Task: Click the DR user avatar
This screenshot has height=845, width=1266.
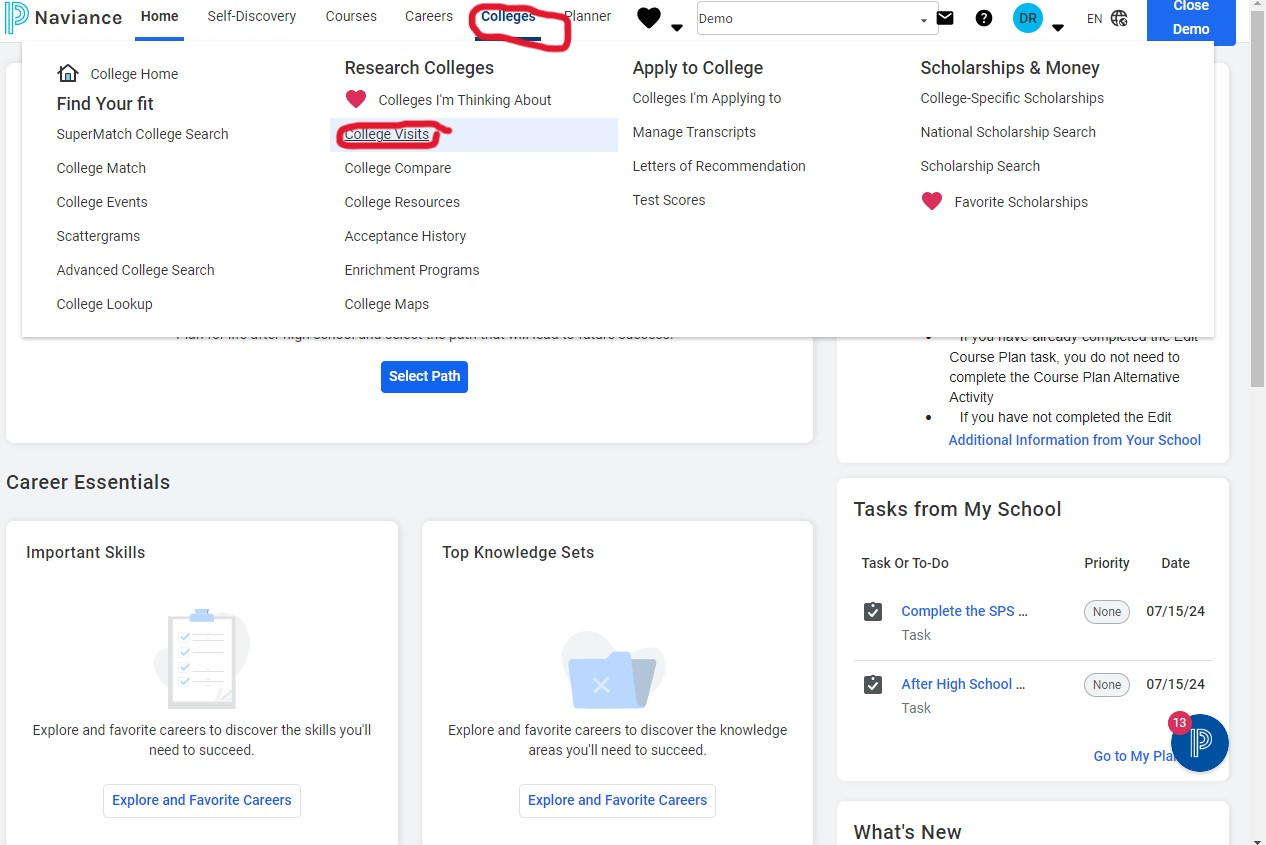Action: (x=1028, y=18)
